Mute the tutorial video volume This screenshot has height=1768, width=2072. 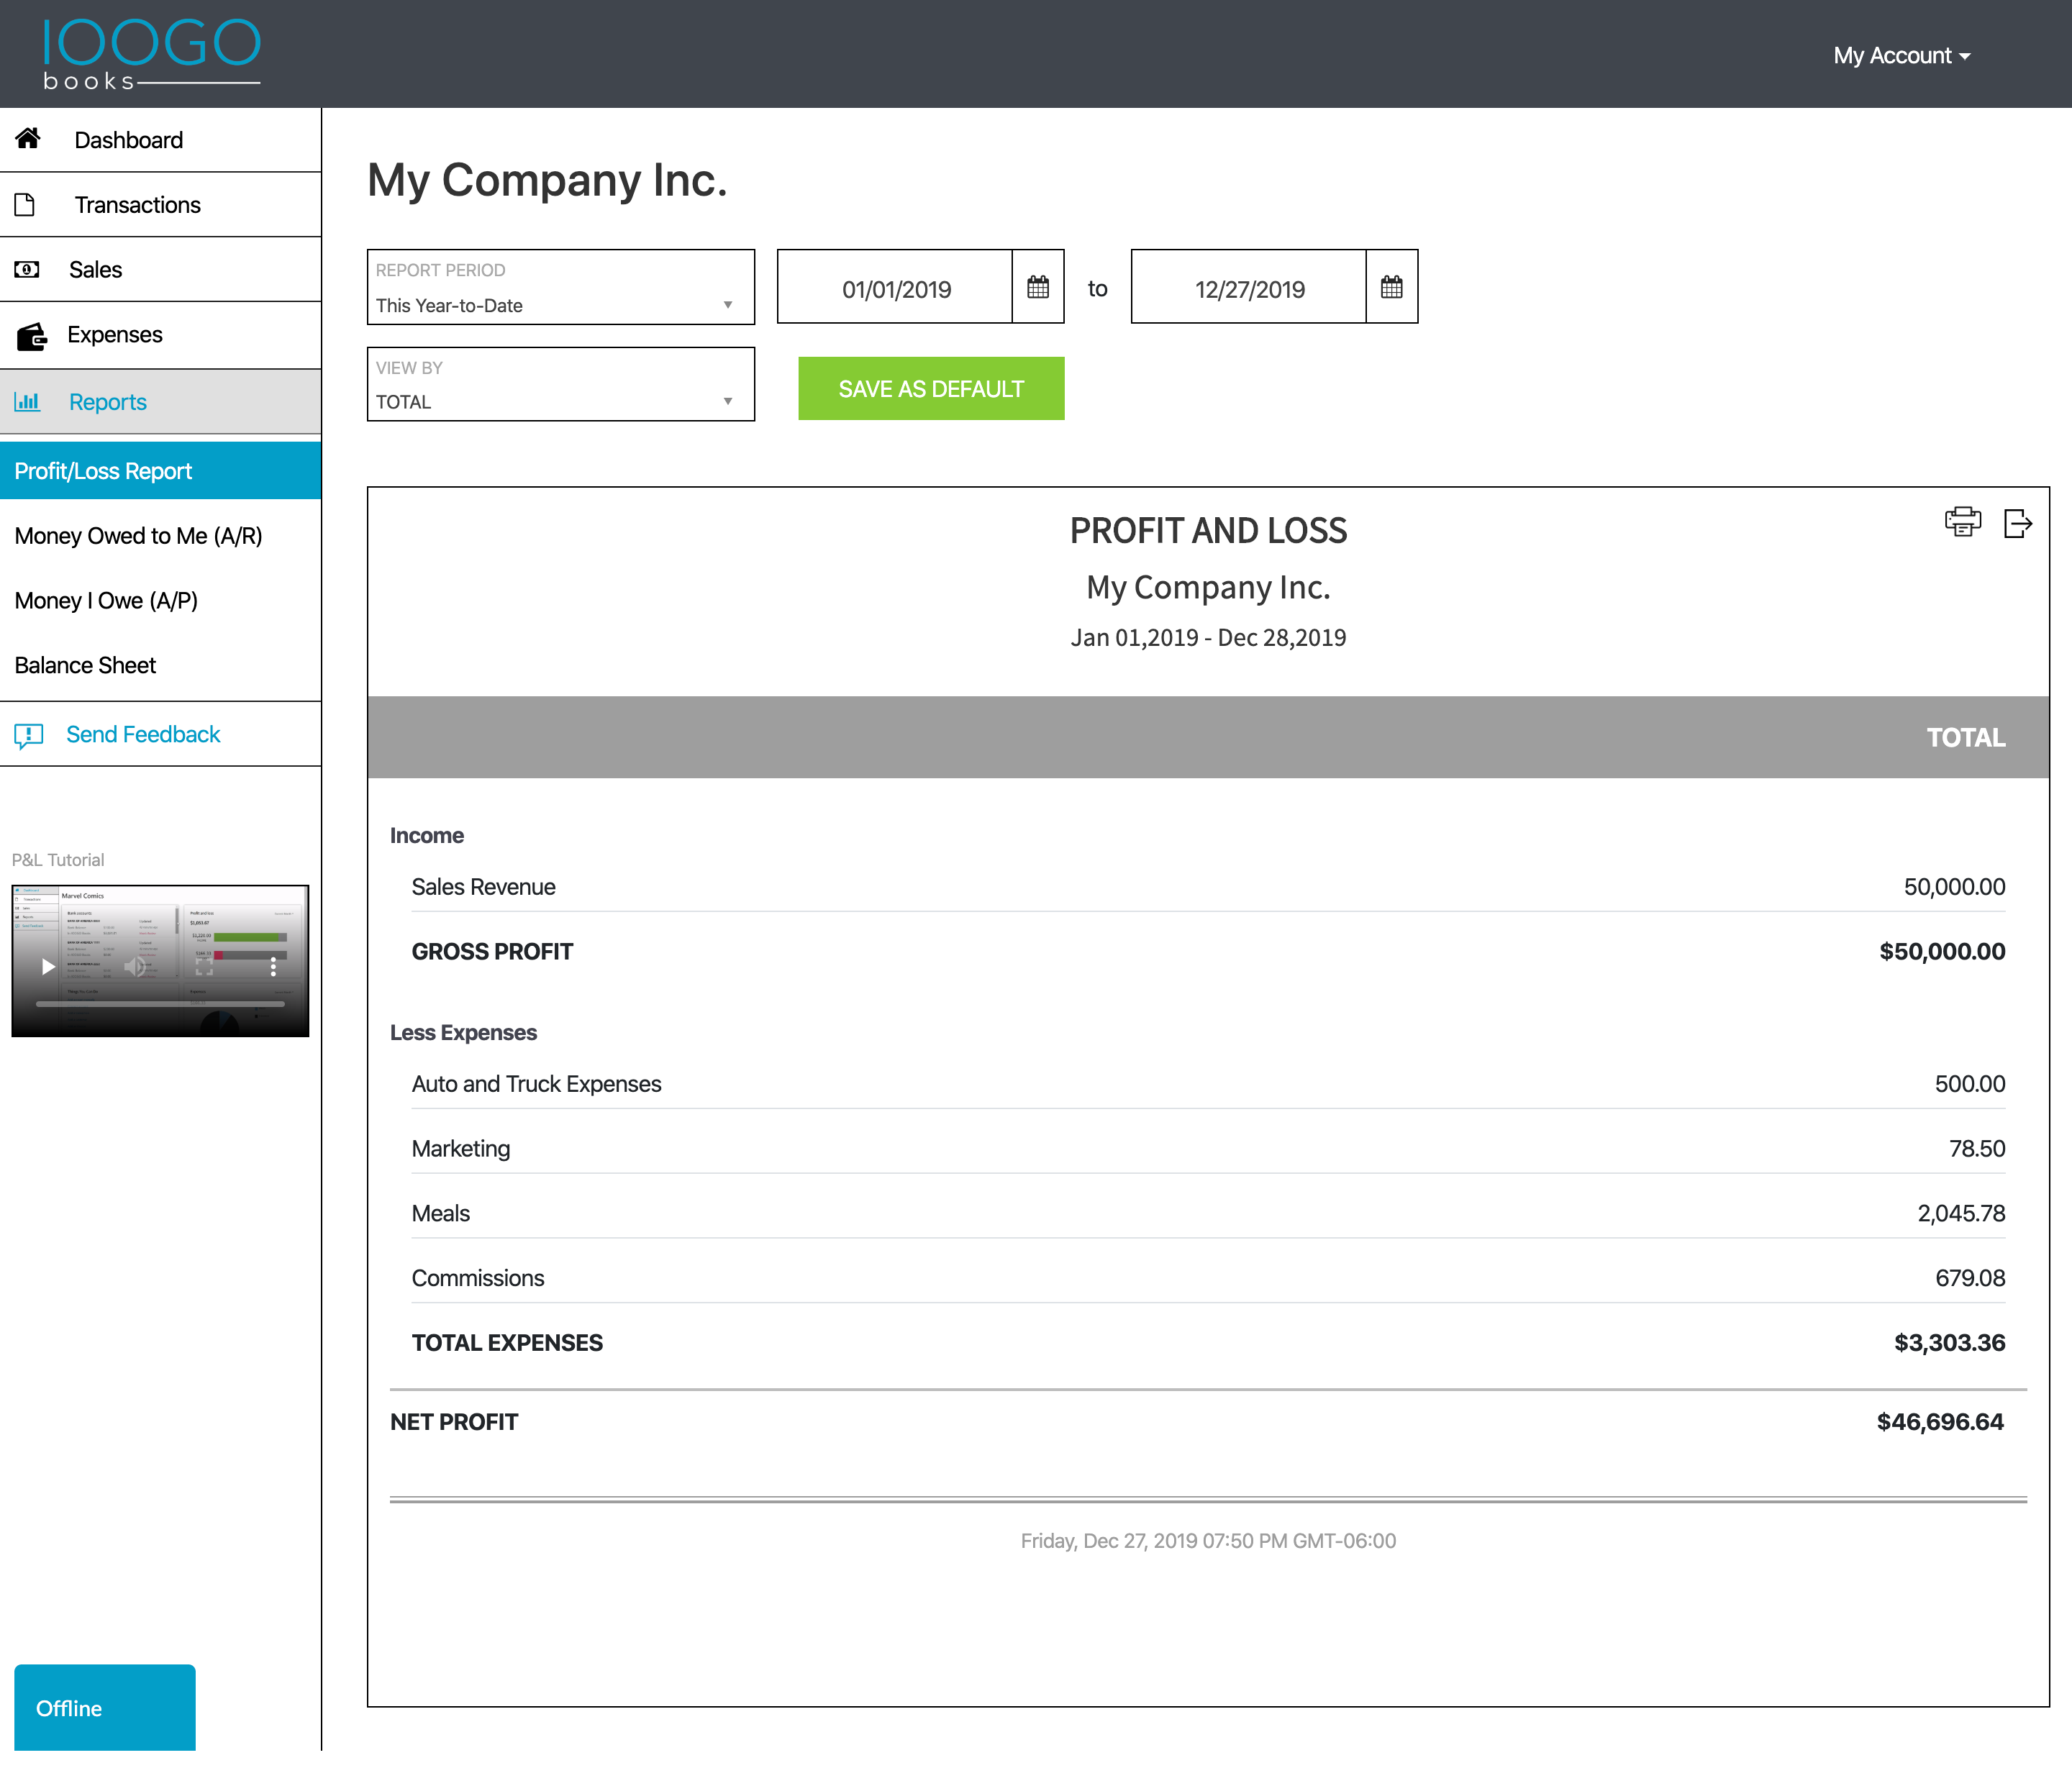pos(135,966)
